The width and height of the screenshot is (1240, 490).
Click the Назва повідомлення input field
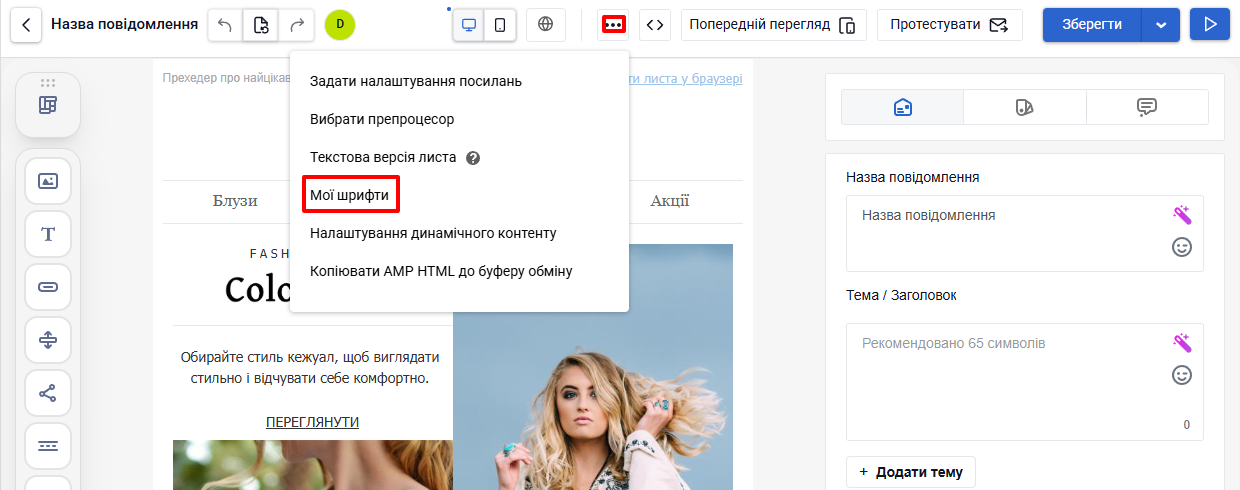coord(1025,233)
